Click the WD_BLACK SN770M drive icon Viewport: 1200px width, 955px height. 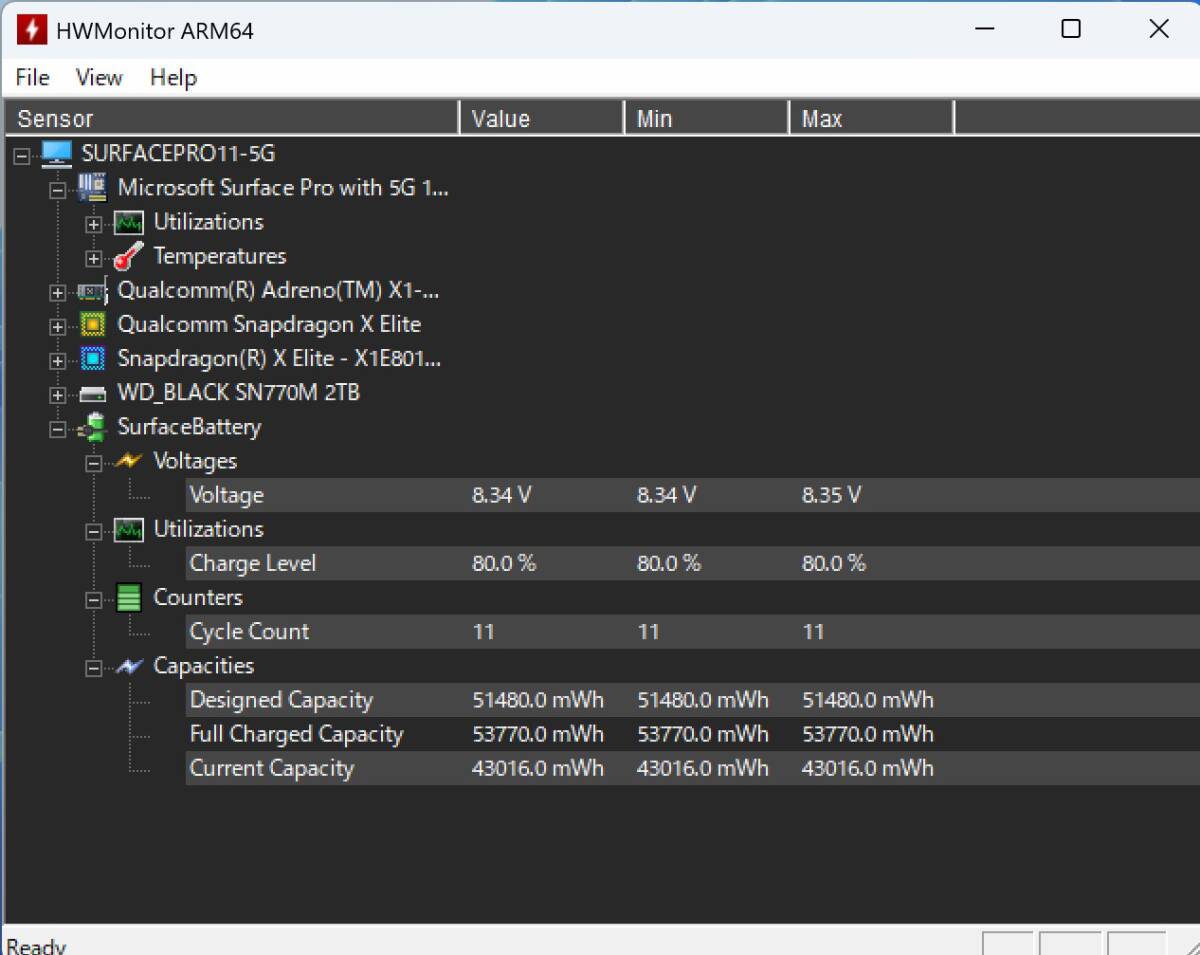tap(93, 394)
